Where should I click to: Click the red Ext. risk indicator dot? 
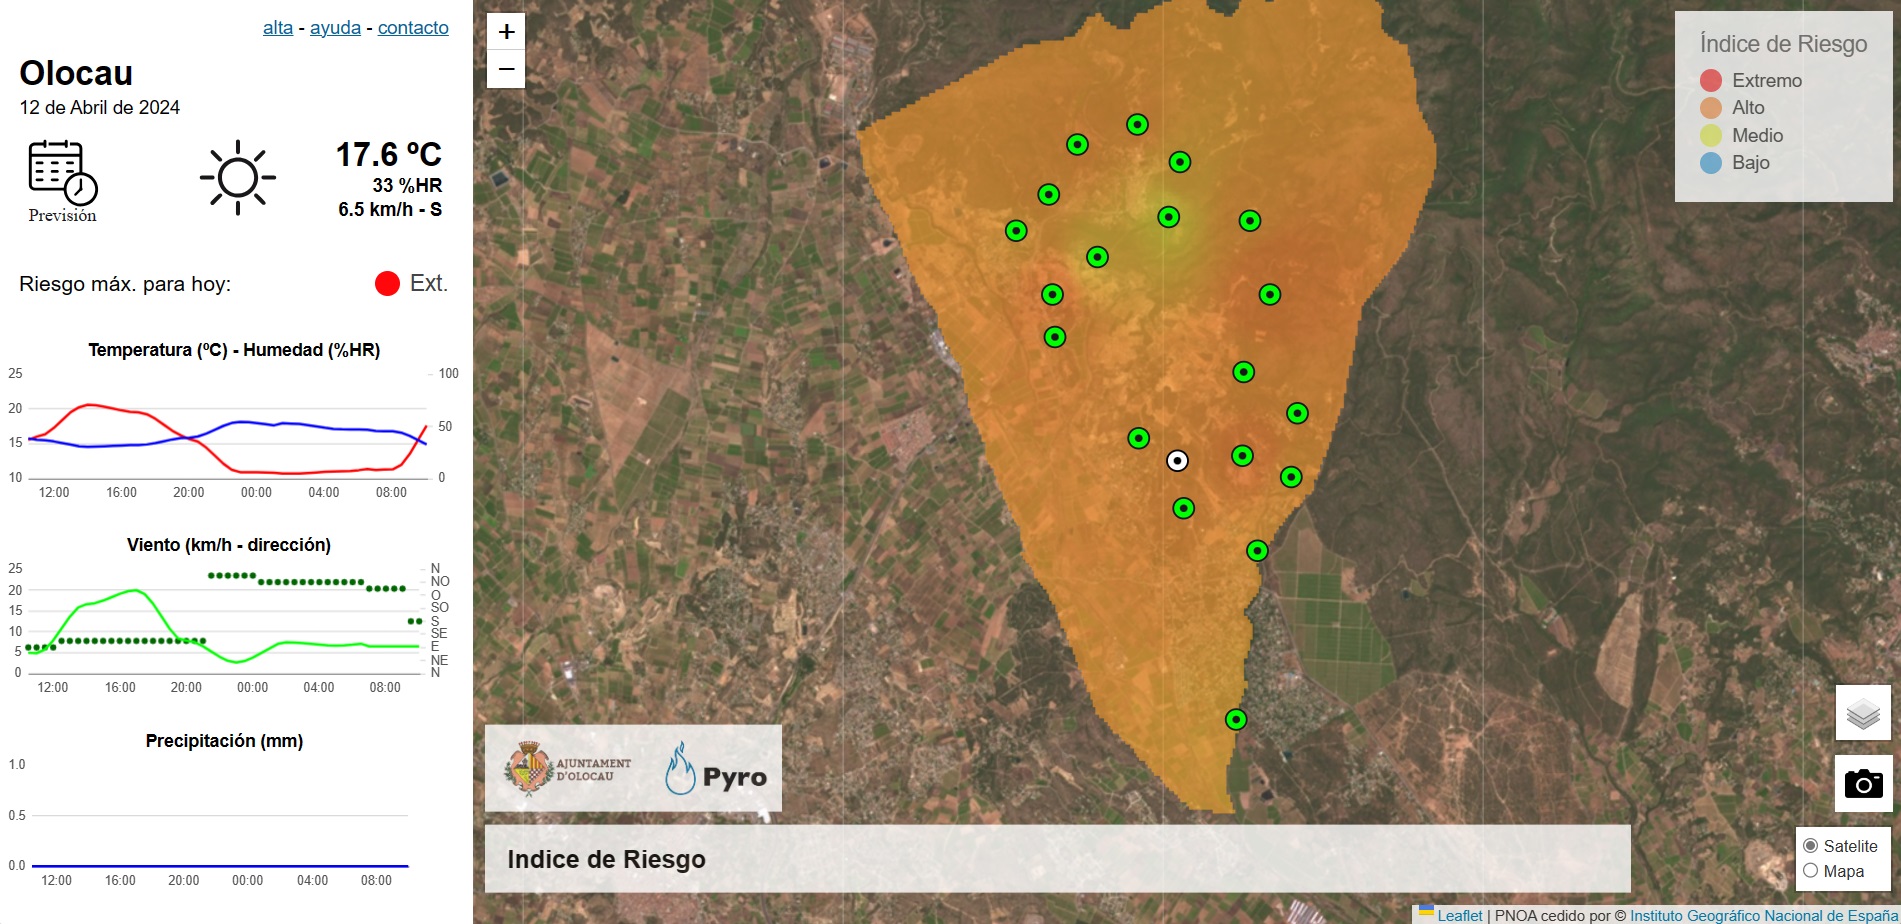pyautogui.click(x=386, y=283)
